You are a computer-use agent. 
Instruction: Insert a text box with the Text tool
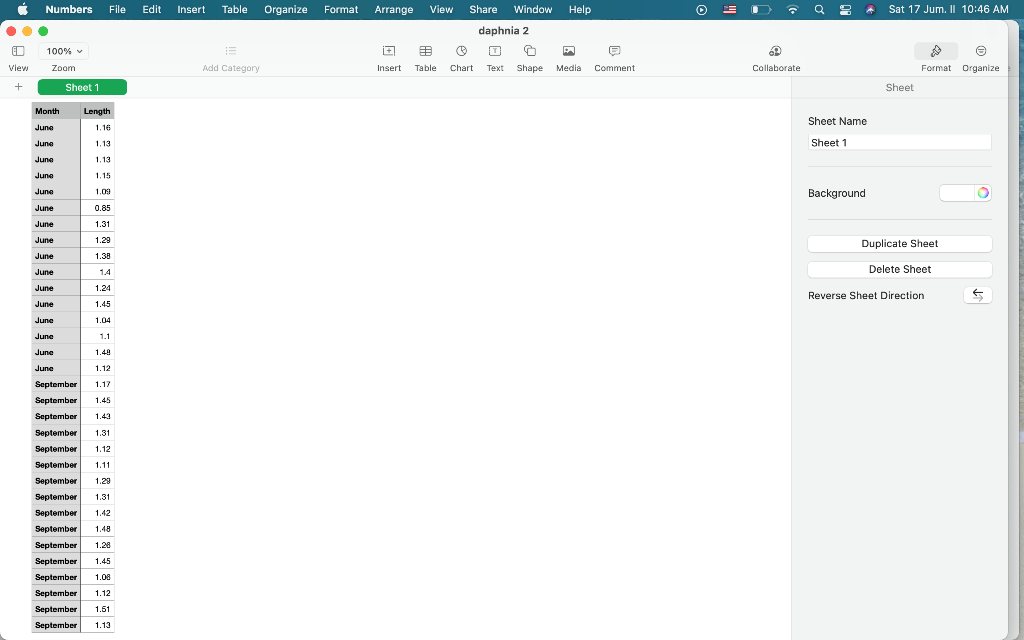pyautogui.click(x=495, y=51)
